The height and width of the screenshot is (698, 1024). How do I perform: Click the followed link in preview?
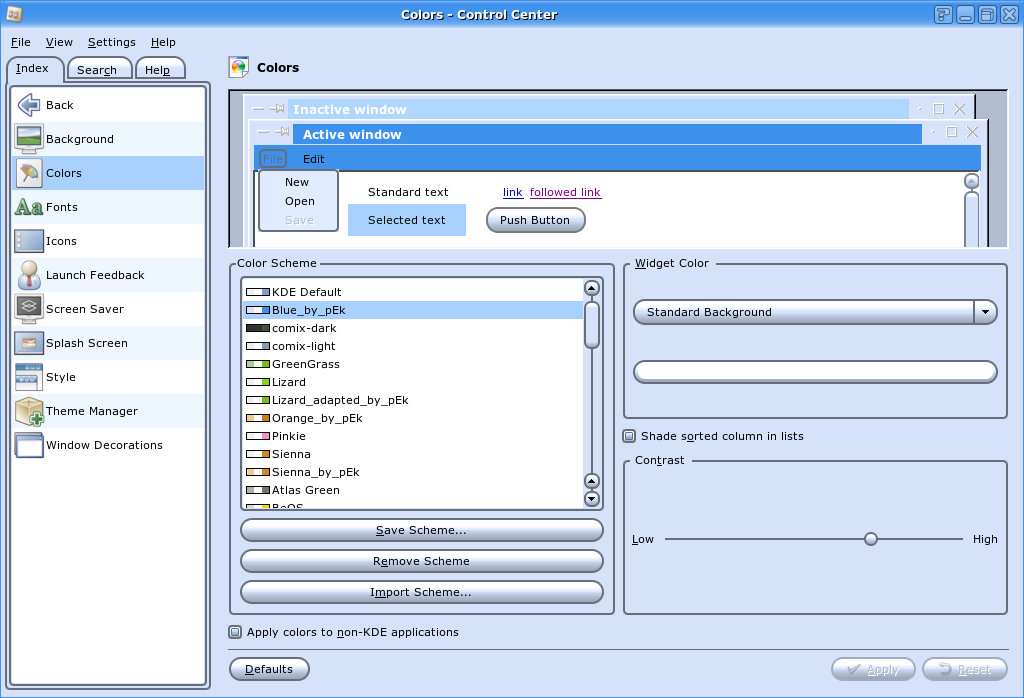tap(565, 192)
